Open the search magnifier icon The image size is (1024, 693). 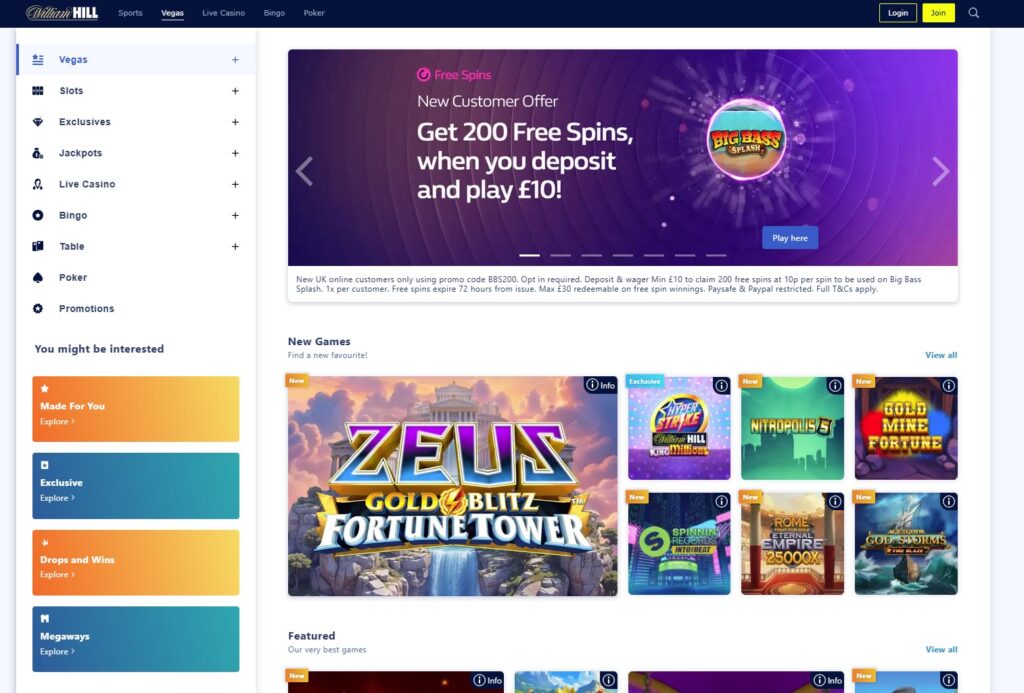coord(973,13)
